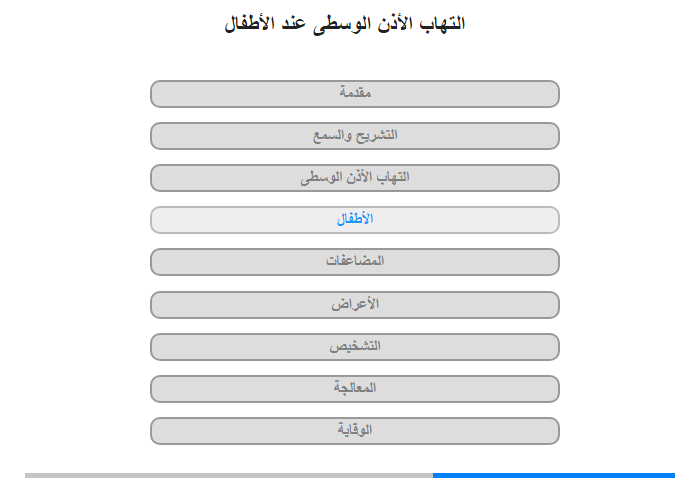Screen dimensions: 700x480
Task: Open the anatomy and hearing topic
Action: click(x=354, y=136)
